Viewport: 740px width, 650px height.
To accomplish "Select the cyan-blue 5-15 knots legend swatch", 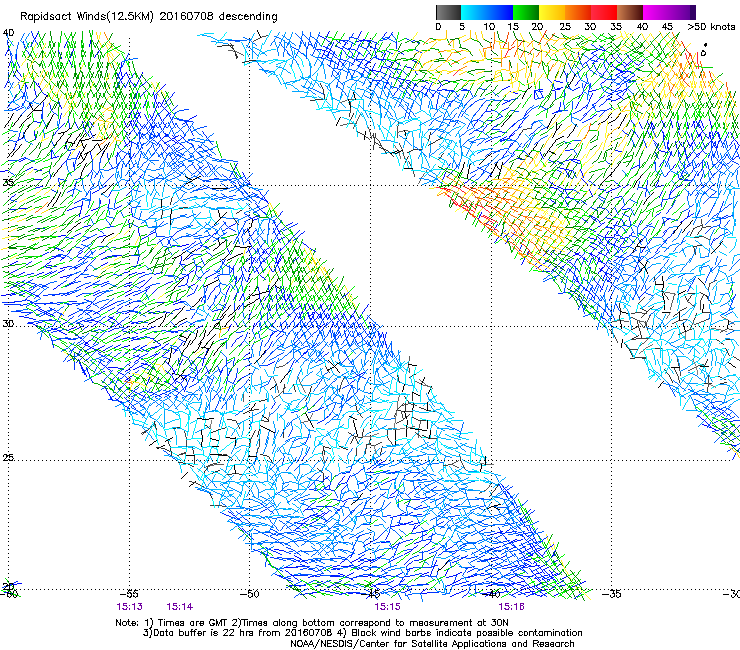I will 487,12.
